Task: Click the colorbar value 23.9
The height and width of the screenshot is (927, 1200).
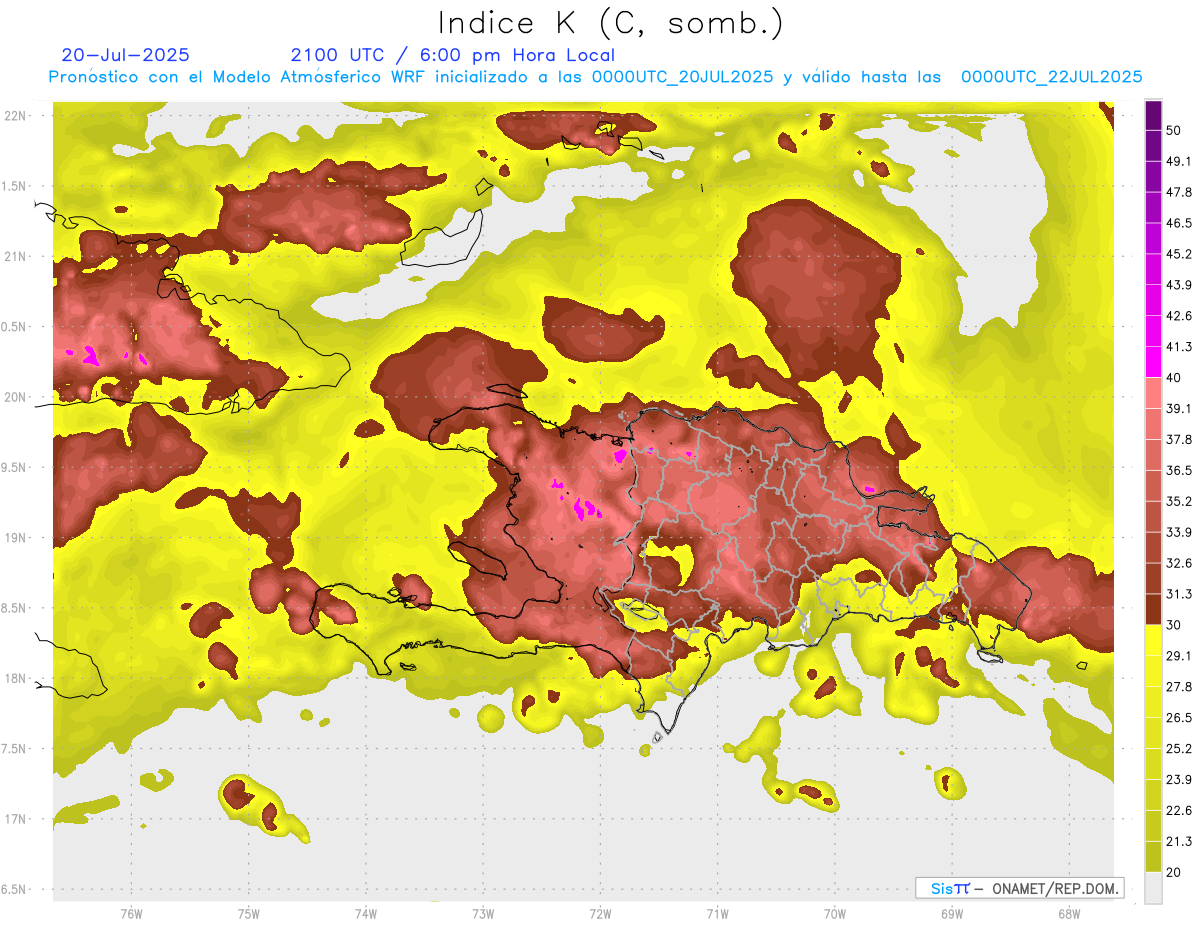Action: coord(1179,780)
